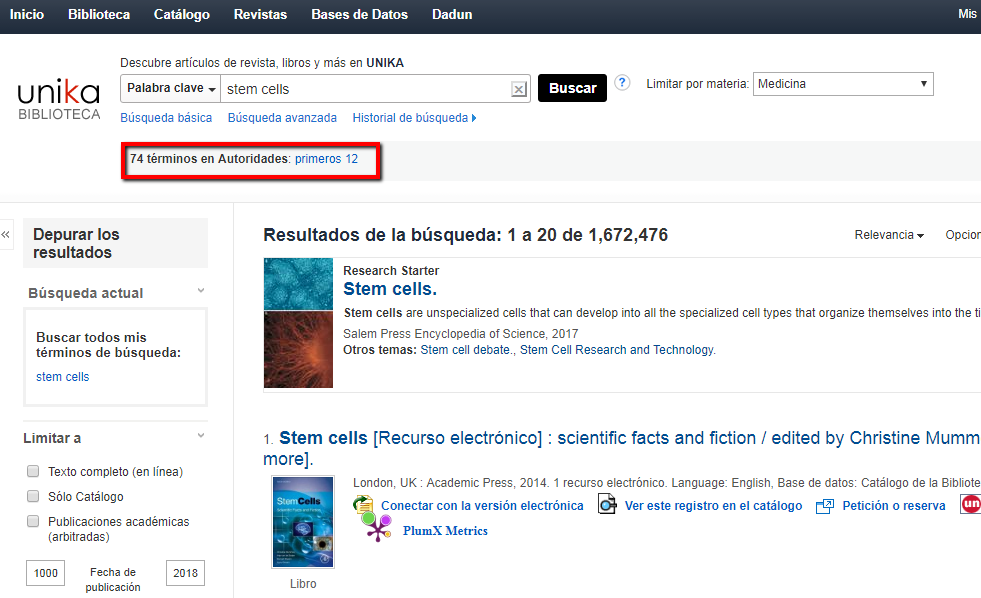981x598 pixels.
Task: Open Bases de Datos menu item
Action: 359,15
